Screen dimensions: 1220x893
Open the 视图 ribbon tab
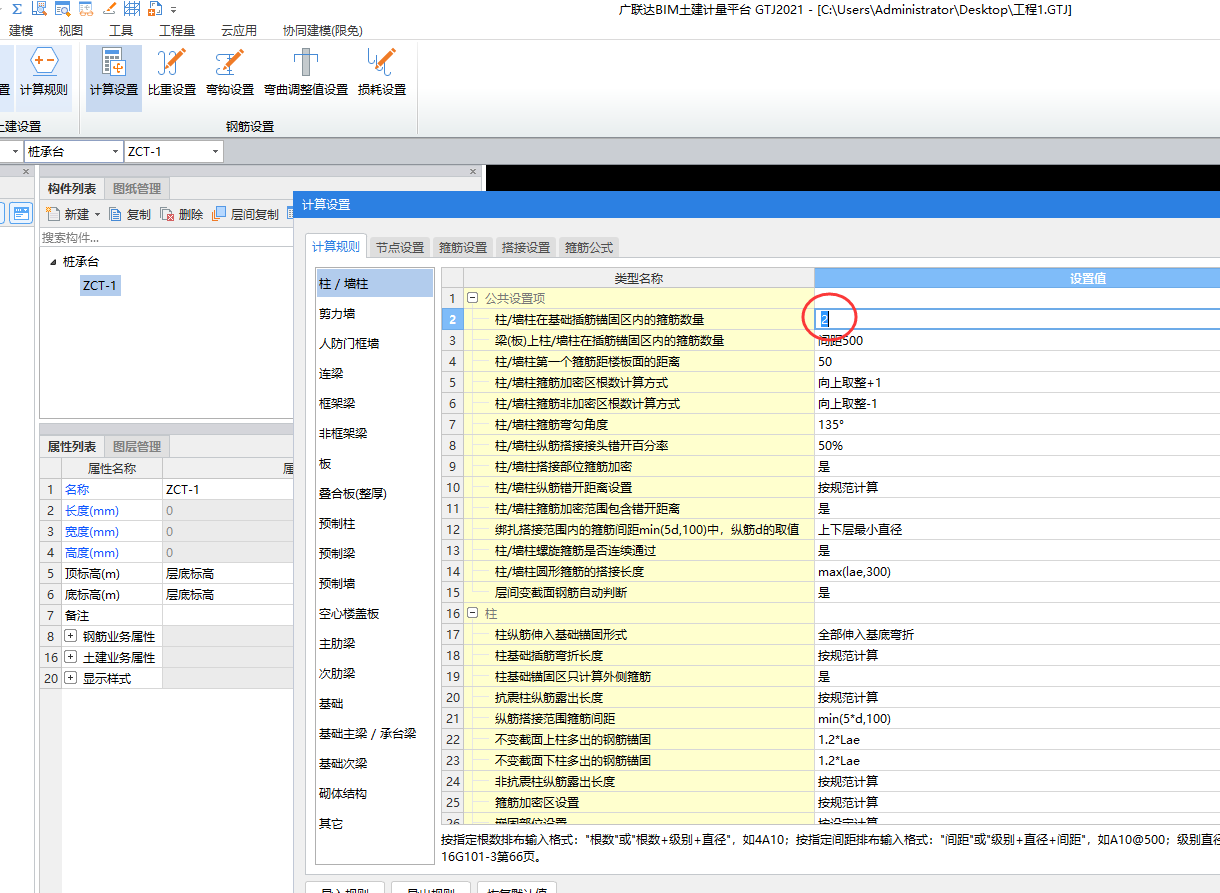pos(71,31)
